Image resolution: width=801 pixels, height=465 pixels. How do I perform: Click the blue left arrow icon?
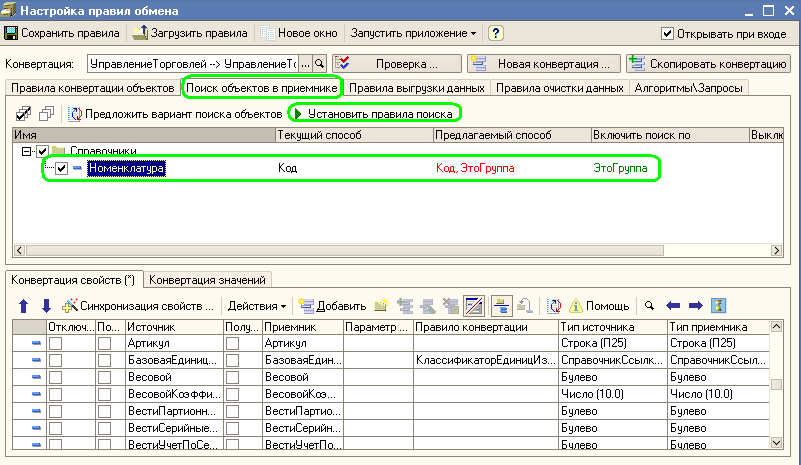click(x=673, y=306)
